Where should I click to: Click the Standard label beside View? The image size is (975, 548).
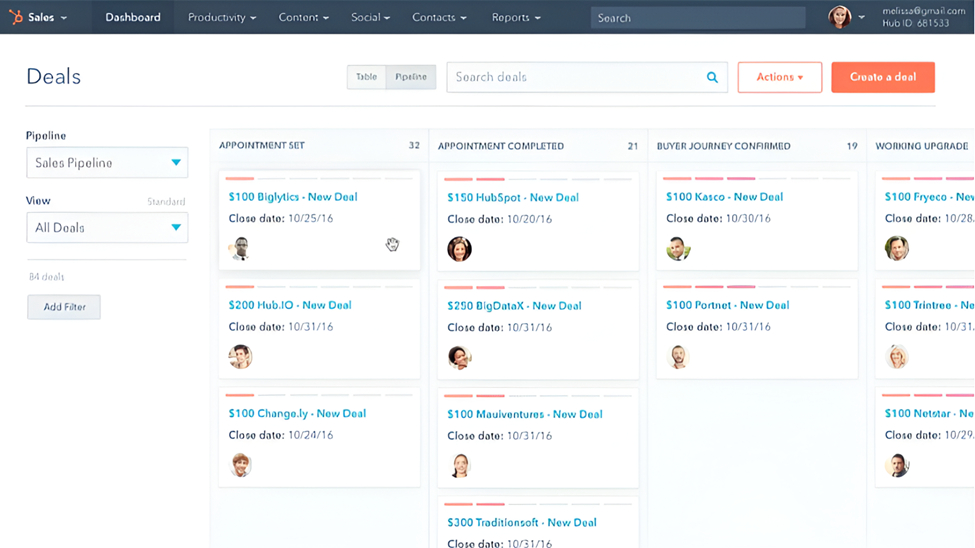166,202
